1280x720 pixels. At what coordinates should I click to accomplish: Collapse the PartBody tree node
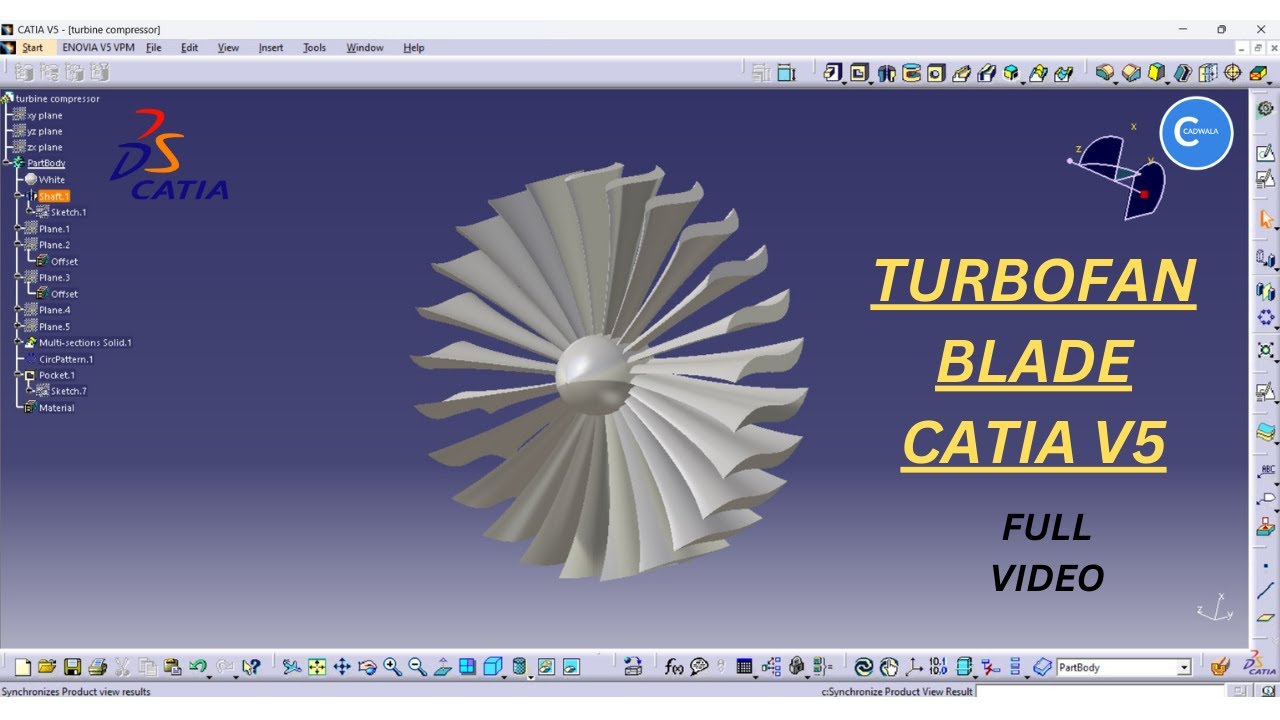[x=7, y=163]
